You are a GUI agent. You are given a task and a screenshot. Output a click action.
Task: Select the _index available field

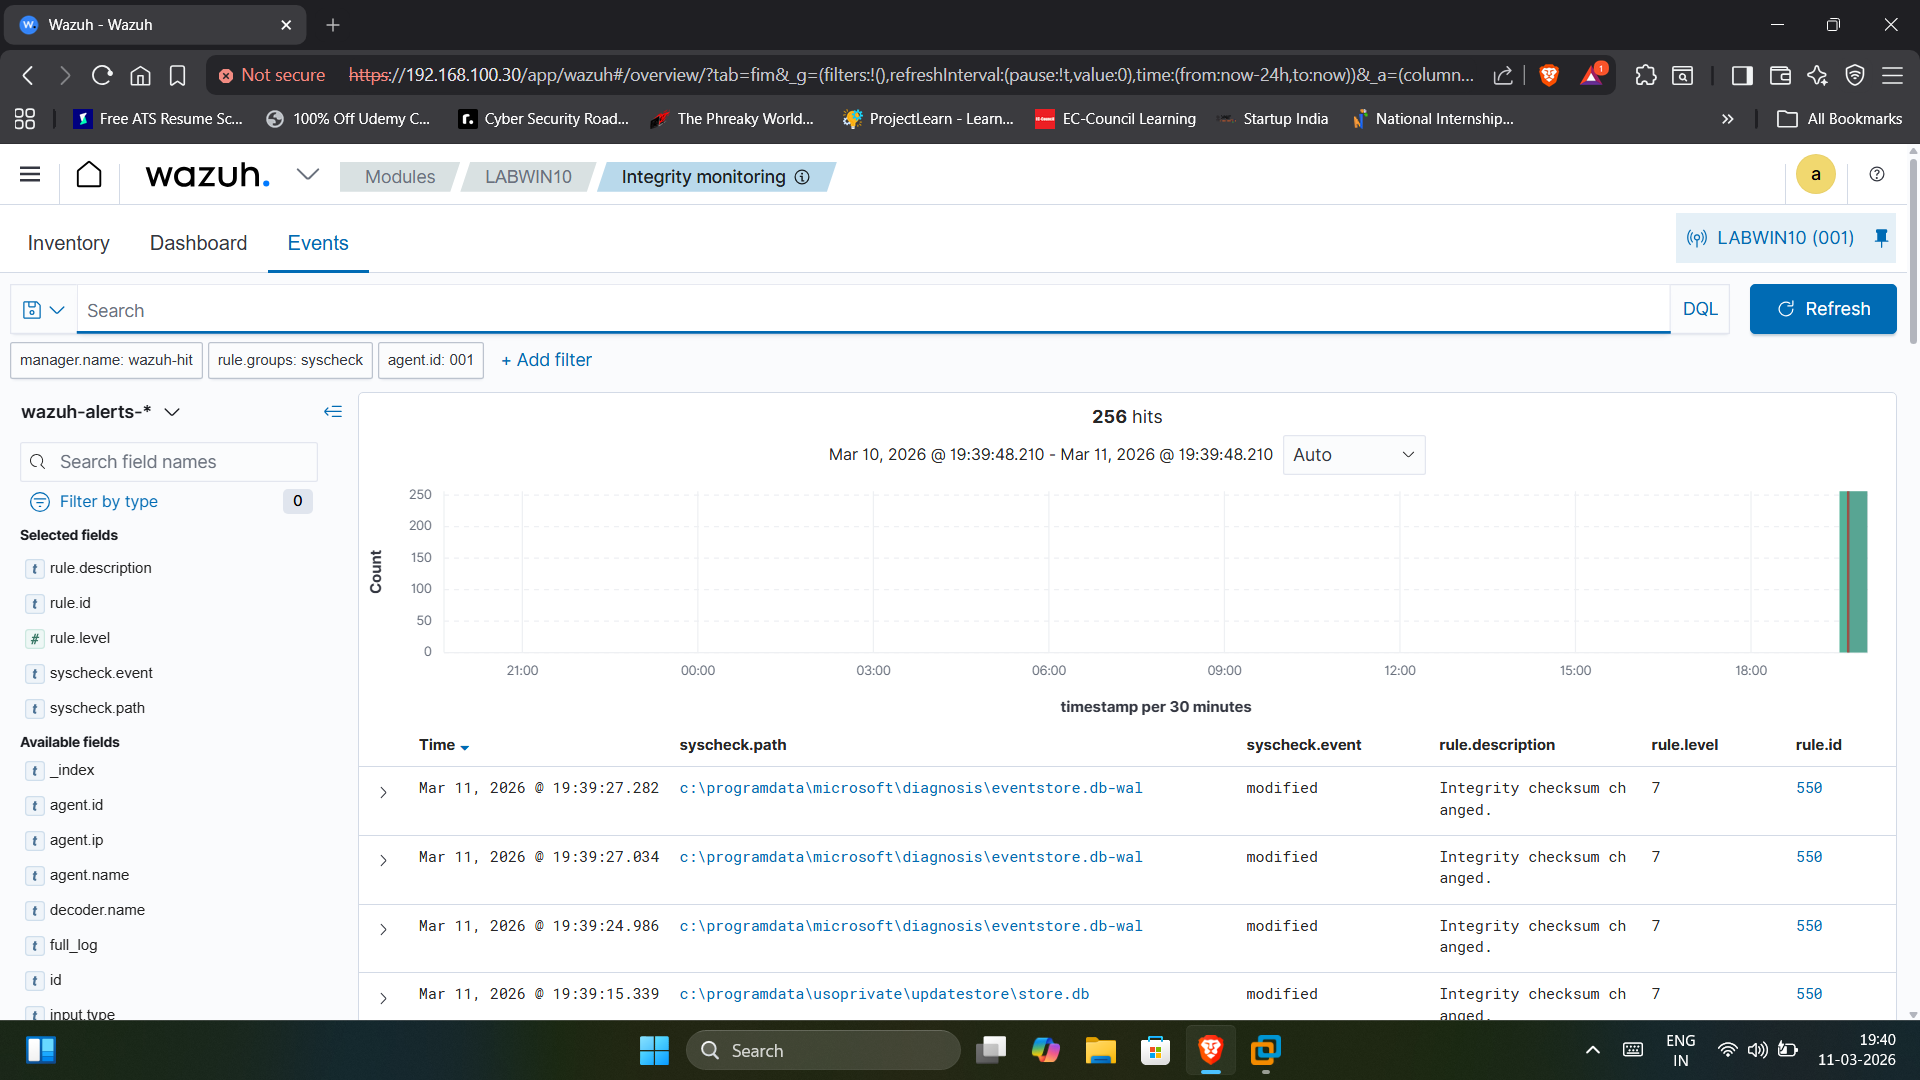pos(72,770)
